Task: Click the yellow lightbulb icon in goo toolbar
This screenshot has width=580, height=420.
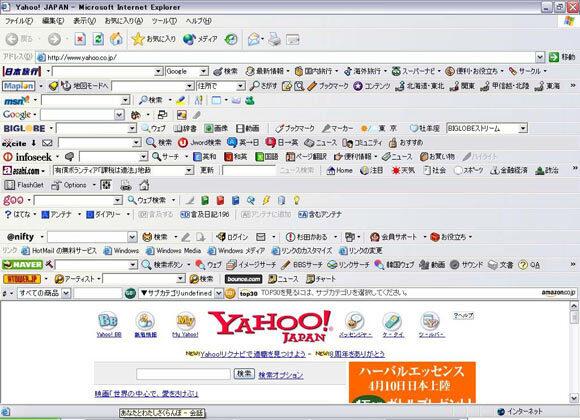Action: [296, 200]
